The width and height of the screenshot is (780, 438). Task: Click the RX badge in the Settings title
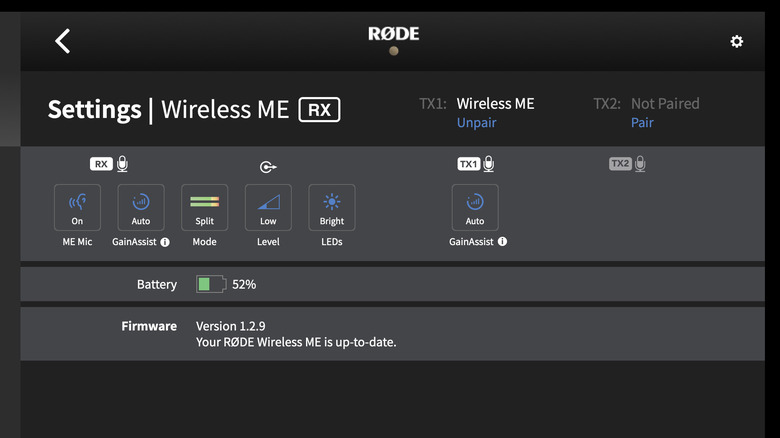(x=319, y=109)
